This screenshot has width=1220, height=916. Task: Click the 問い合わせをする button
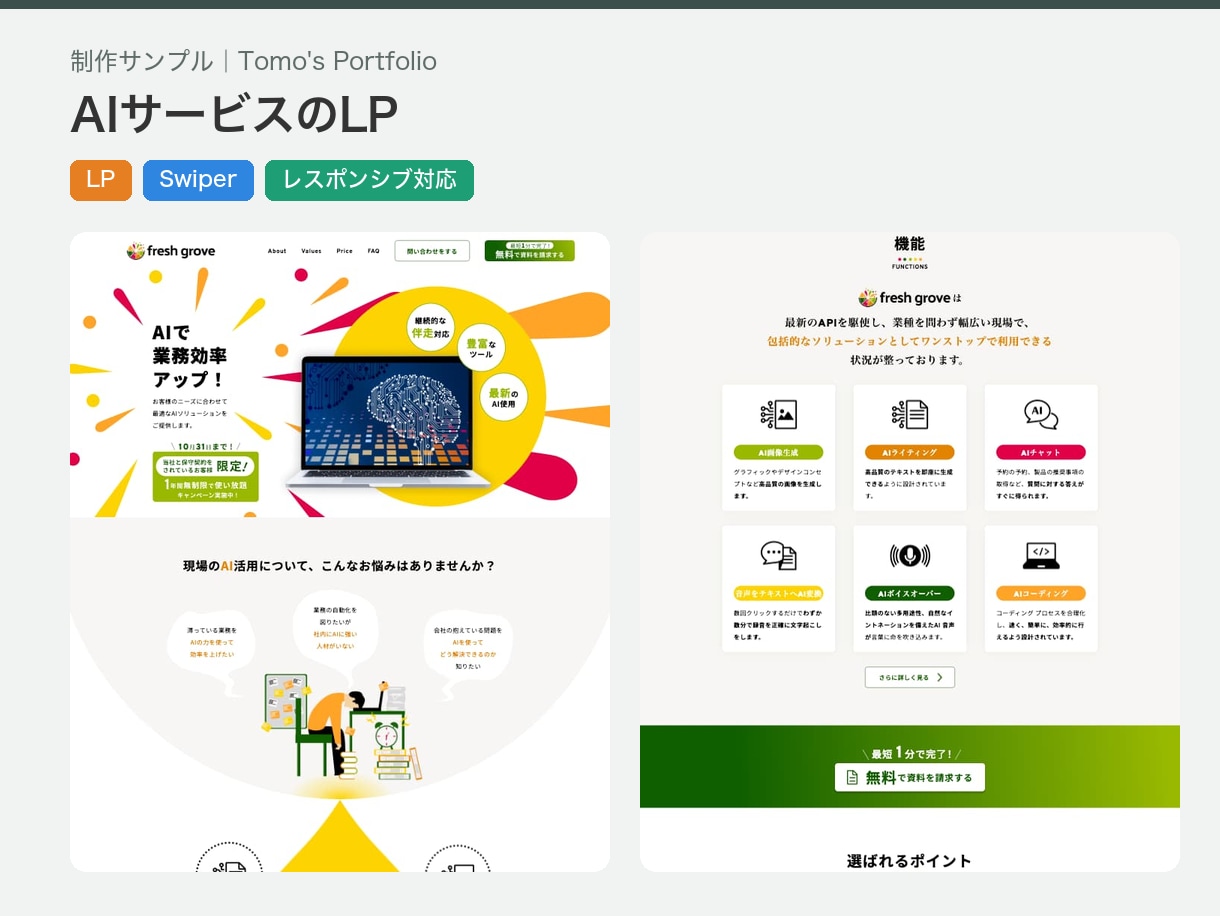pos(432,251)
